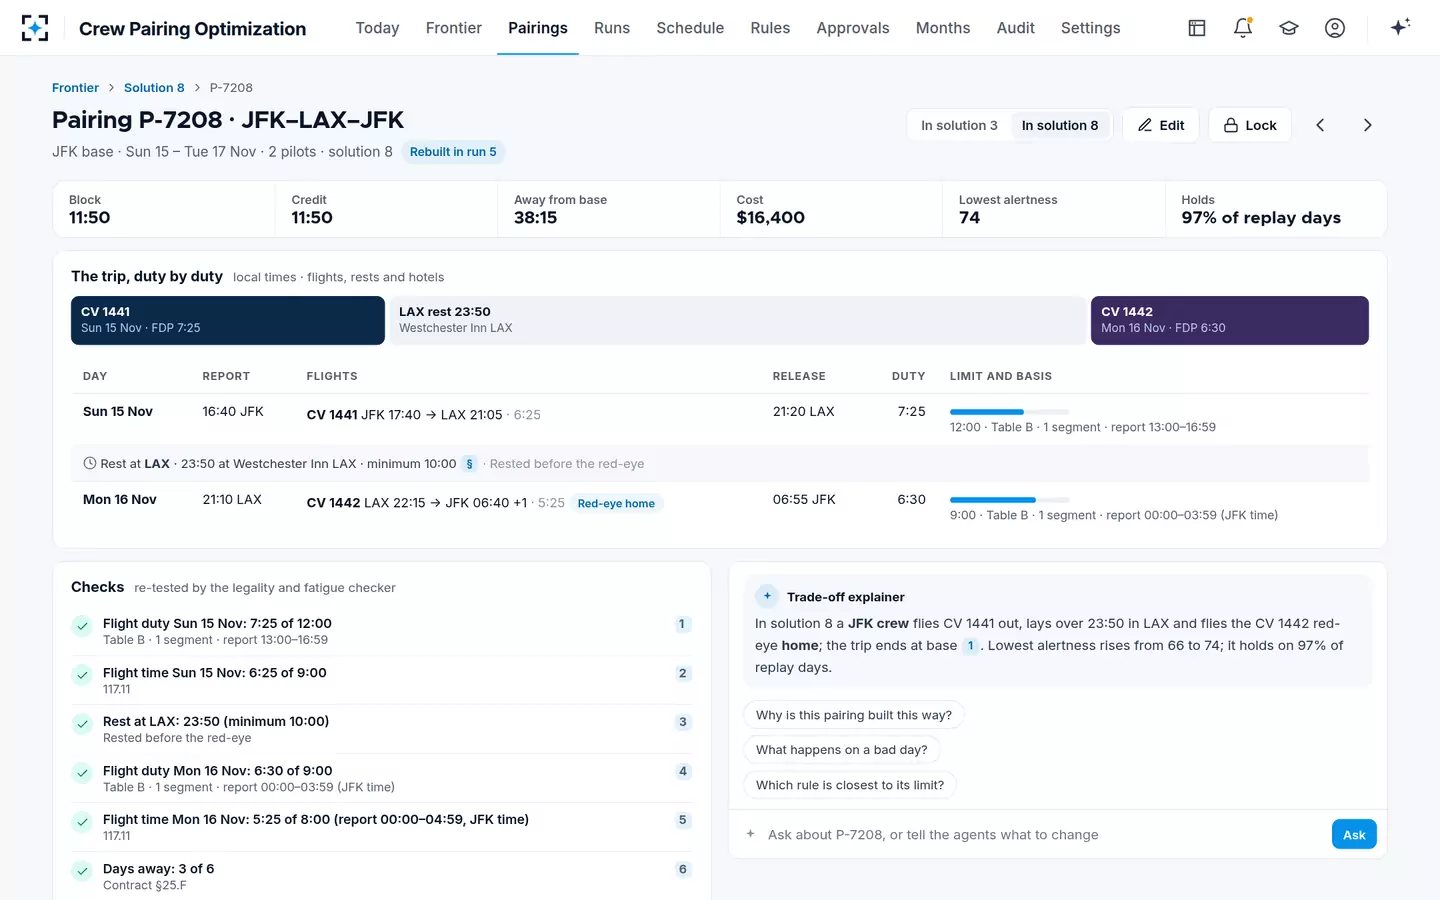Click the Sun 15 Nov duty limit progress bar

click(x=1009, y=412)
